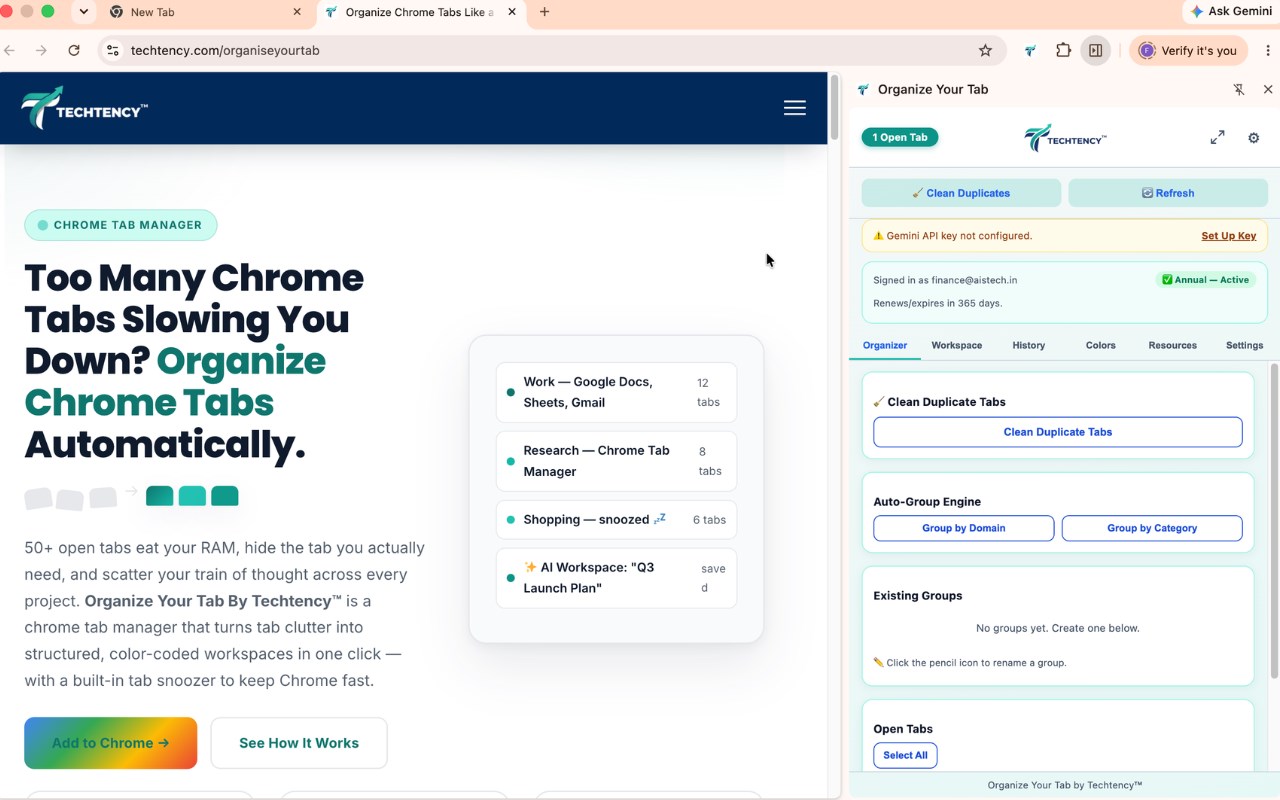Open the Resources tab
Image resolution: width=1280 pixels, height=800 pixels.
coord(1173,345)
